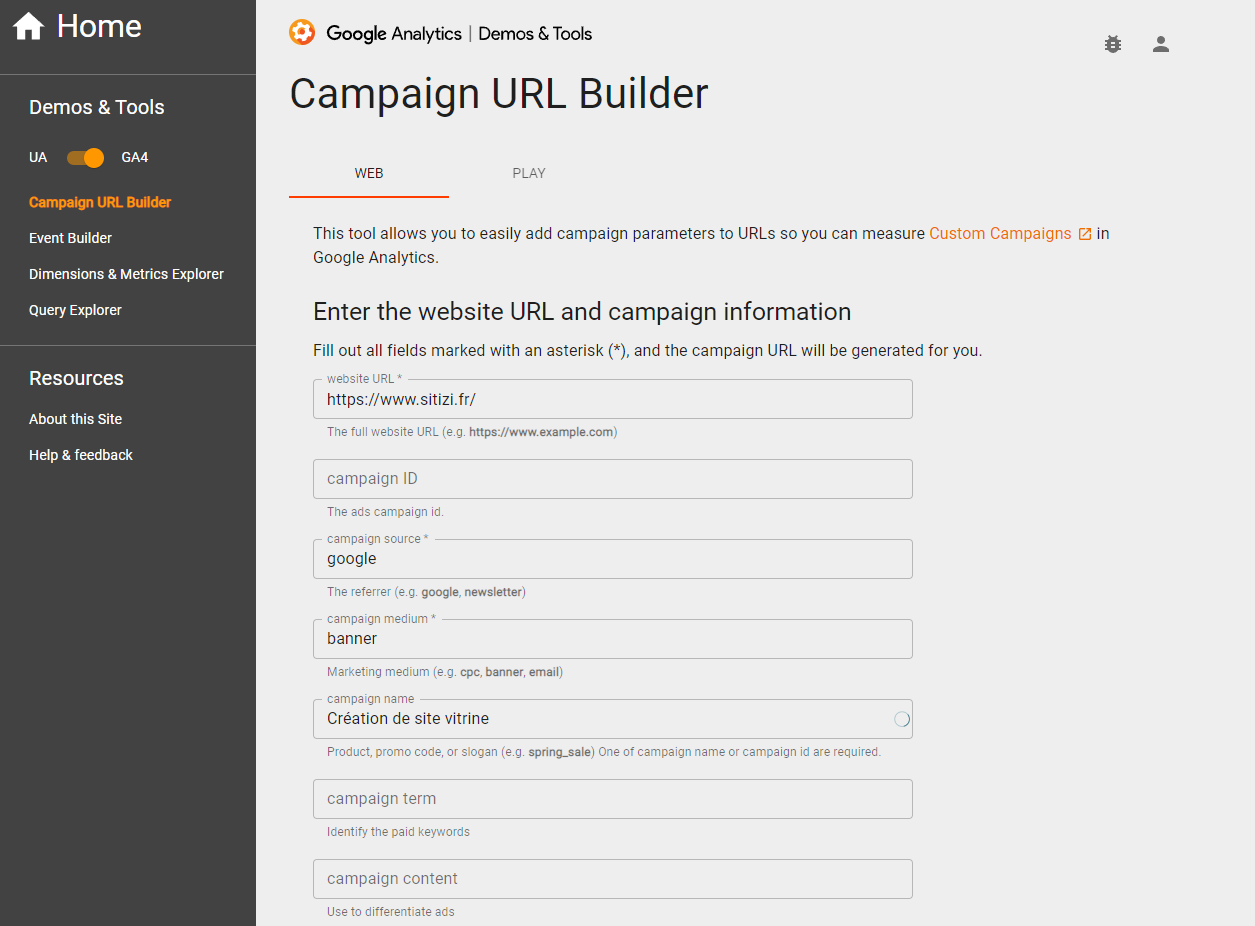The image size is (1255, 926).
Task: Click inside the campaign term field
Action: point(612,798)
